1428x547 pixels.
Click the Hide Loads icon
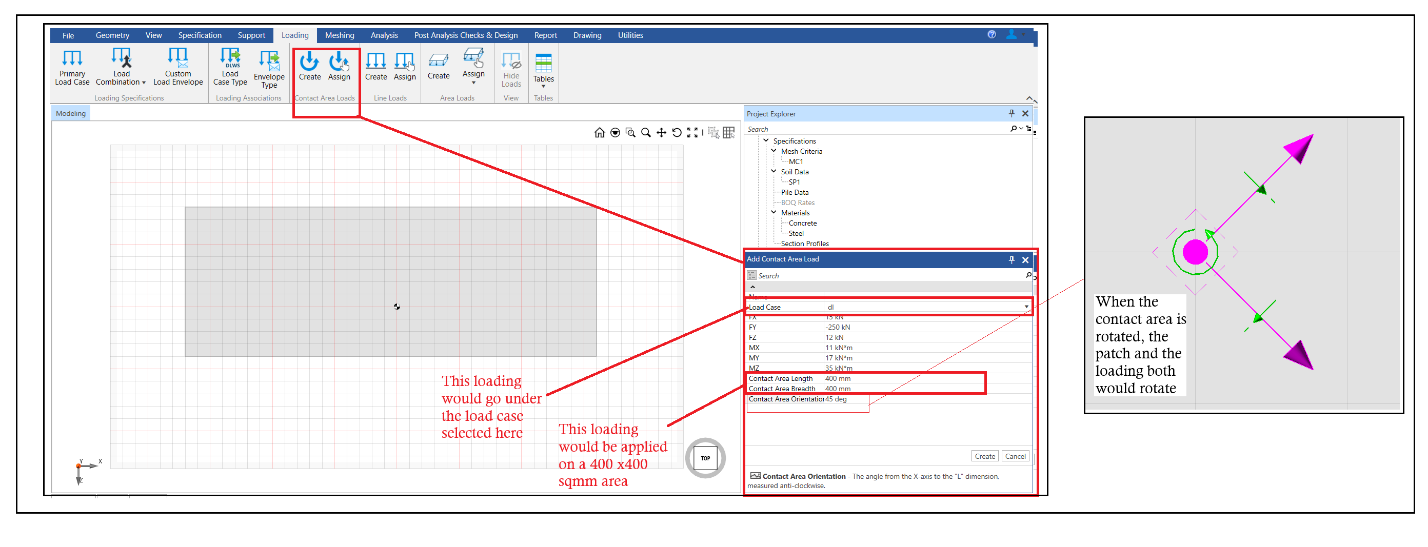511,61
